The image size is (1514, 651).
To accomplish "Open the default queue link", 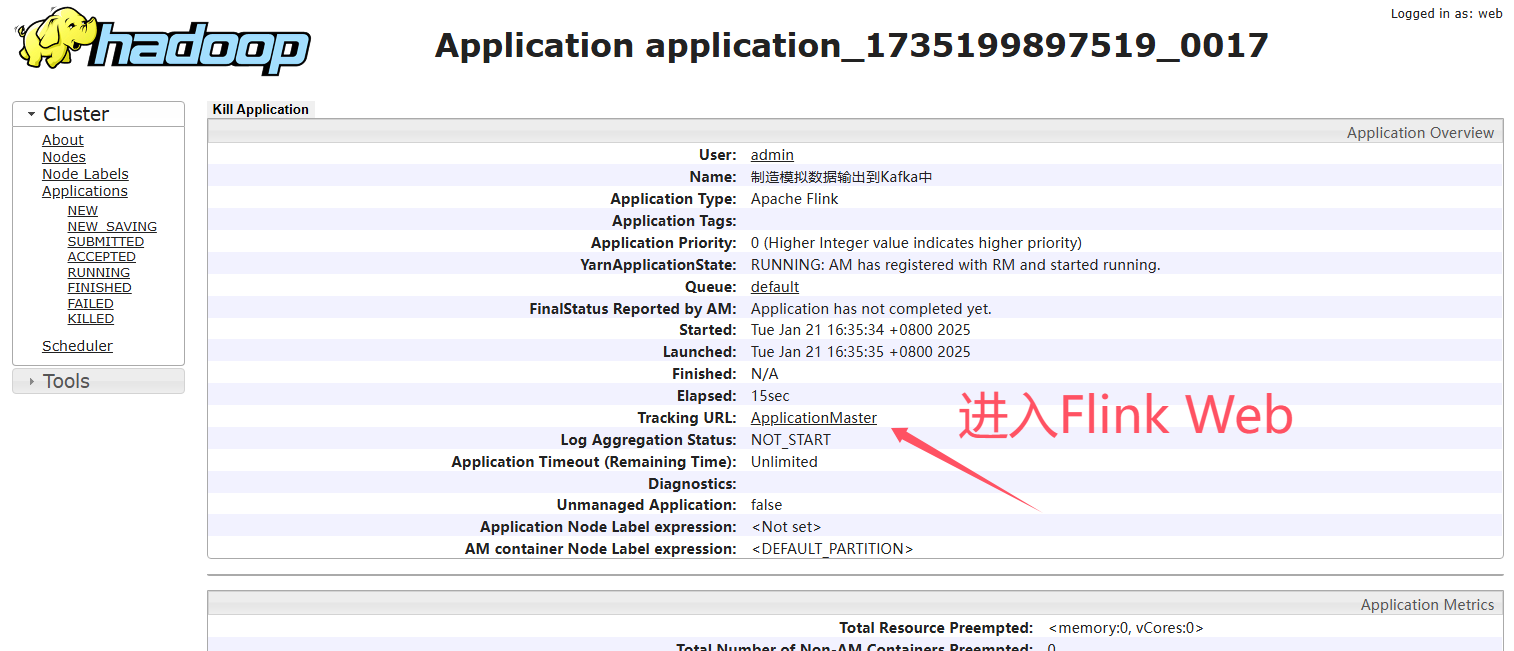I will pos(774,287).
